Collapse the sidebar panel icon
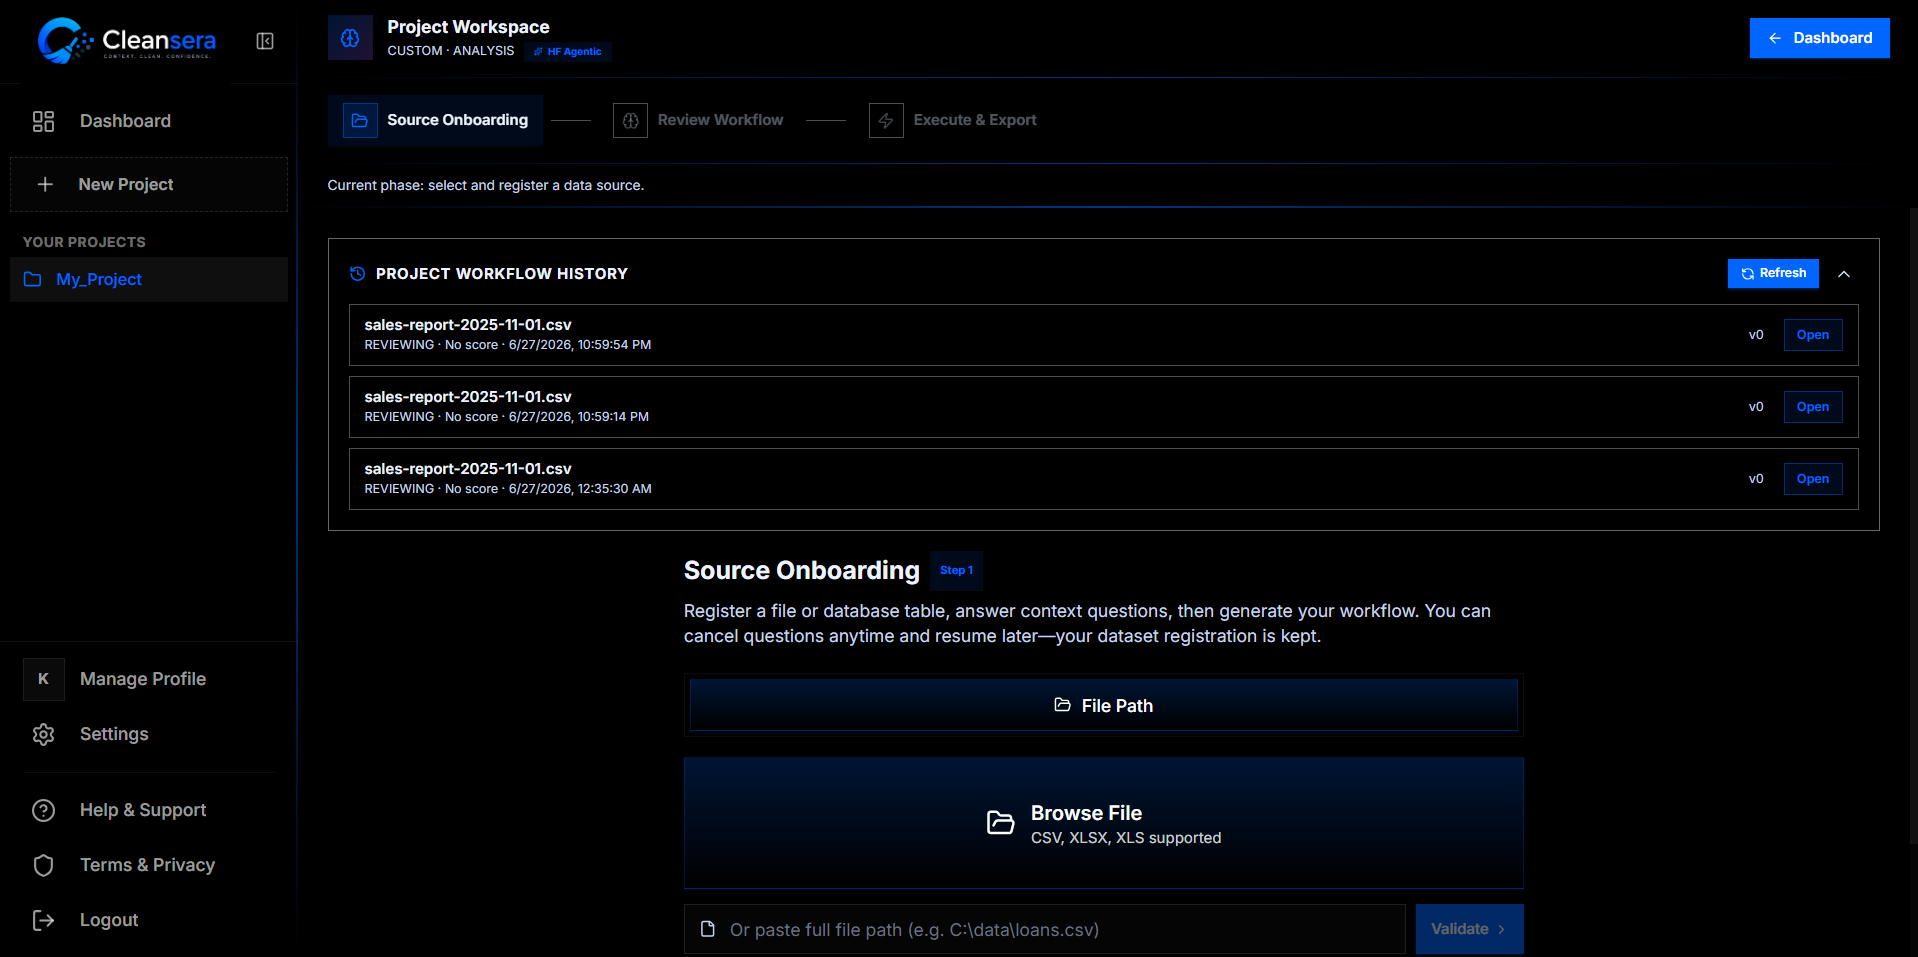This screenshot has height=957, width=1918. coord(265,41)
